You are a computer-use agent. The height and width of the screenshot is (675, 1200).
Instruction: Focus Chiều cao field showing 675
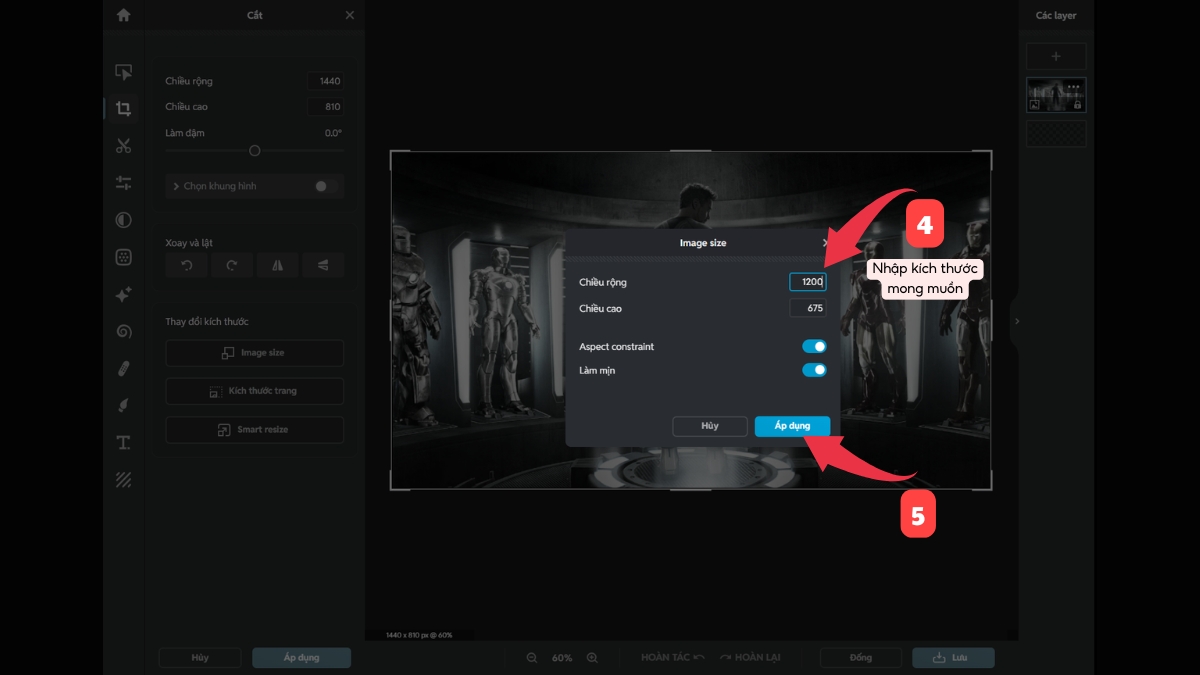[x=808, y=309]
